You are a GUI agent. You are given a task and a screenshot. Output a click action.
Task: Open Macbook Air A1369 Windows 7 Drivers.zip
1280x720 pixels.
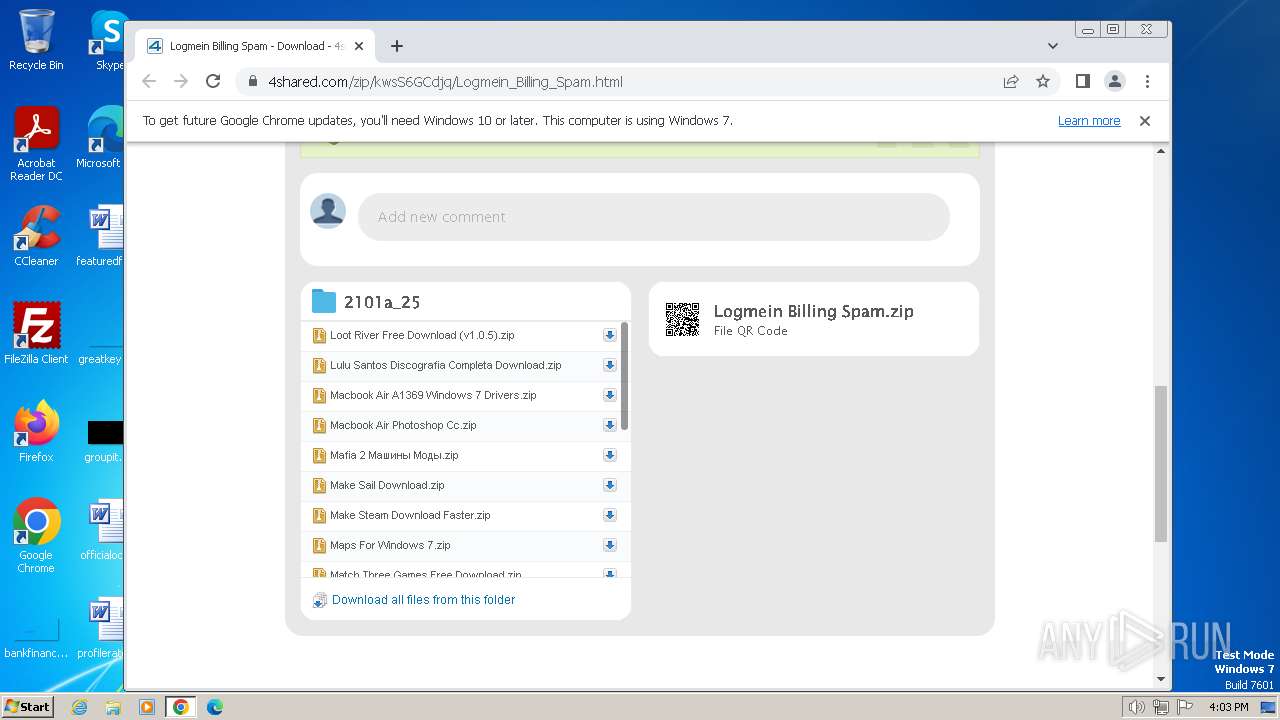(x=433, y=395)
